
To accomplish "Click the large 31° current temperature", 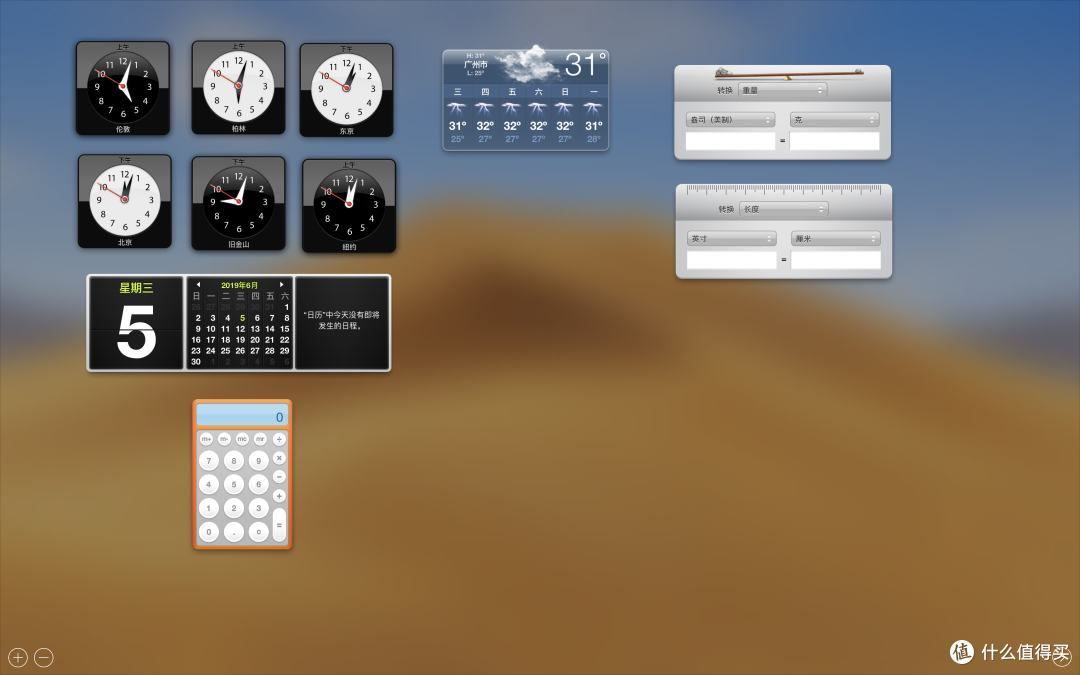I will [585, 65].
